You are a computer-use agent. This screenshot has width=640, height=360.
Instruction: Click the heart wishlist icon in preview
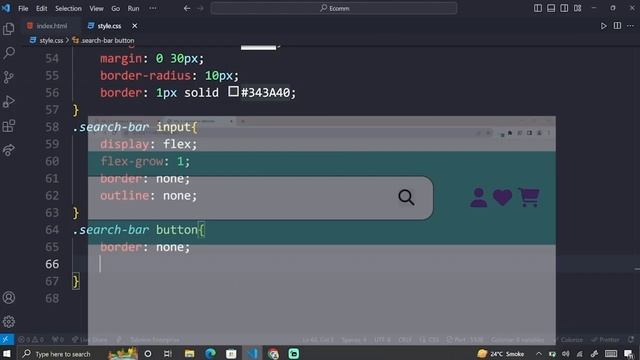(502, 198)
